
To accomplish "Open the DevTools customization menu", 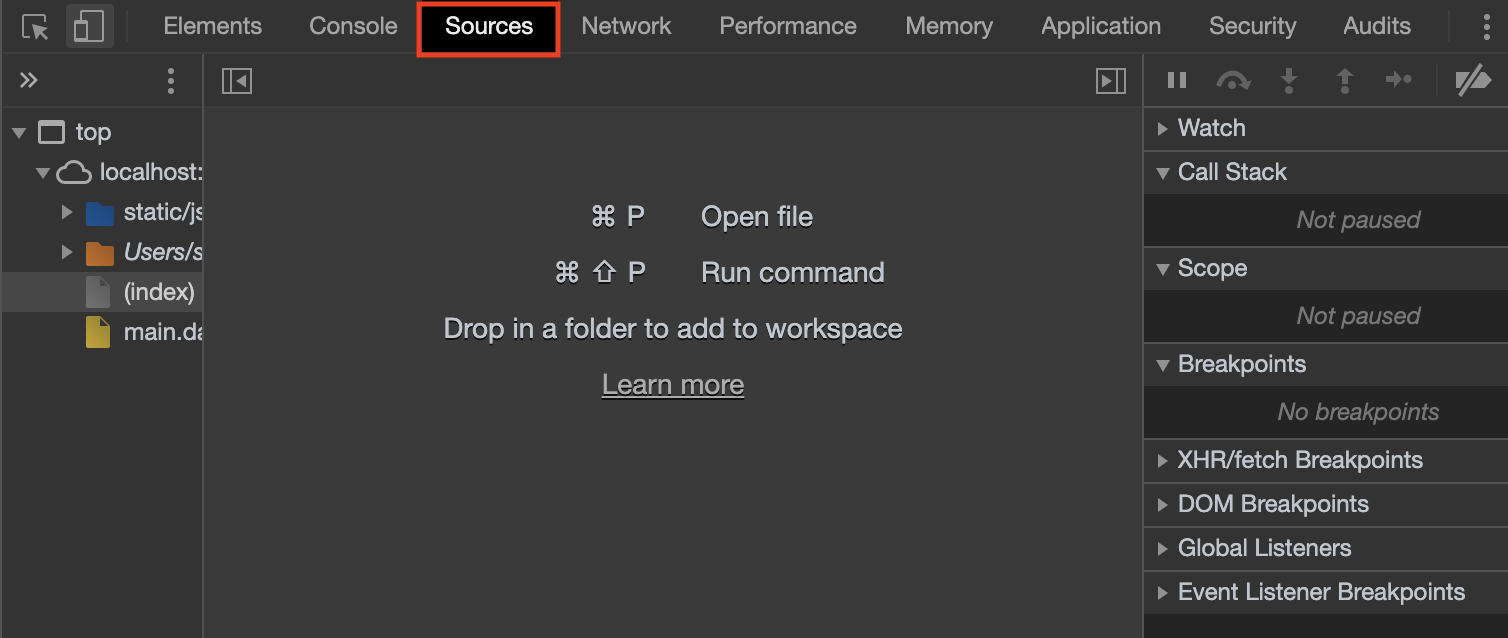I will coord(1487,25).
